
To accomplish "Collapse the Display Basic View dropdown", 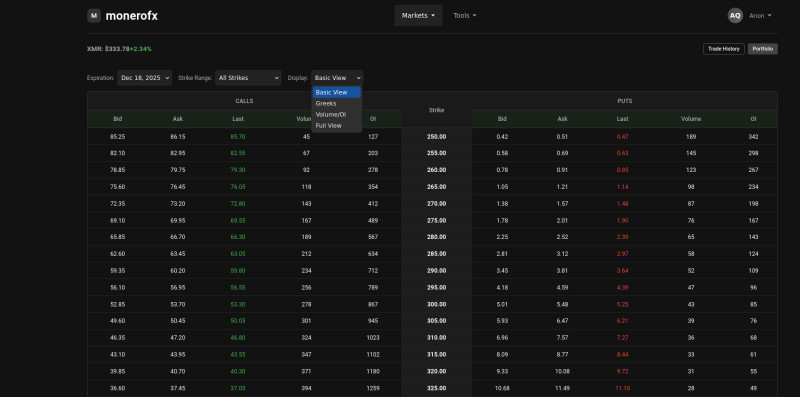I will tap(337, 78).
